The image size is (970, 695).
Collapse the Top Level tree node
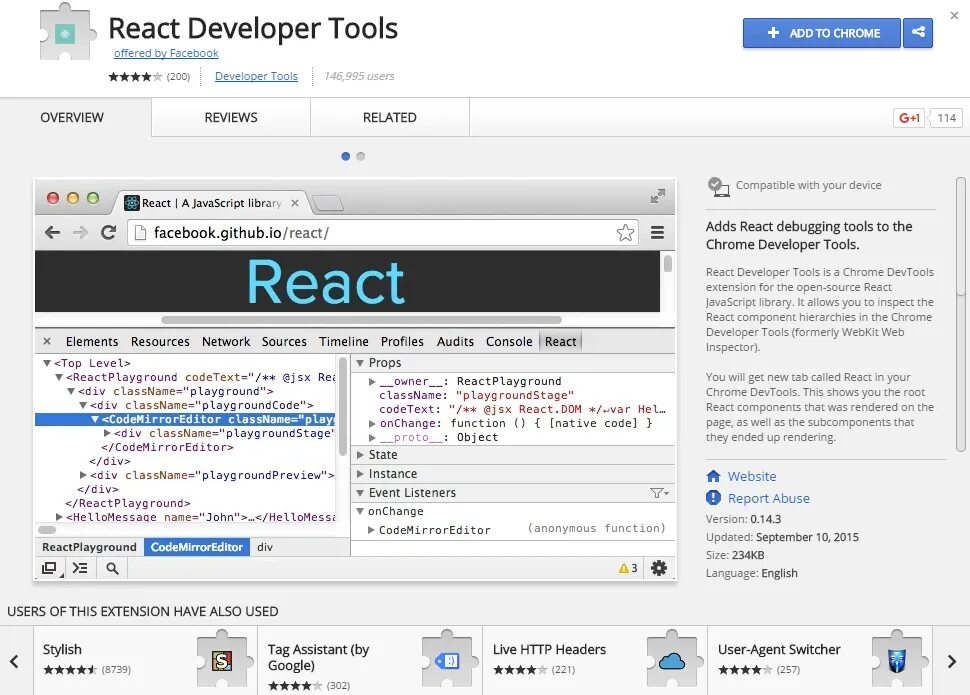(46, 363)
